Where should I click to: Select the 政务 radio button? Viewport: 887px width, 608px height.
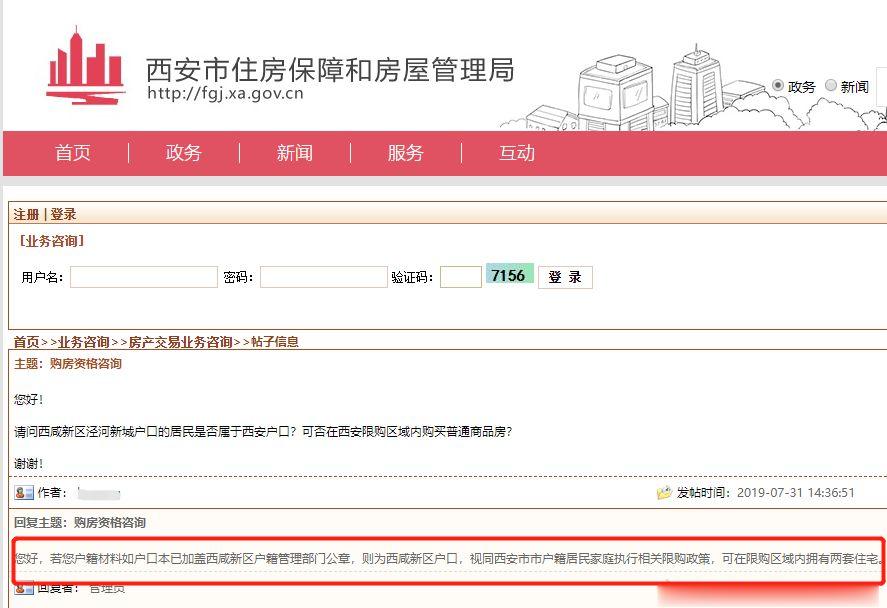777,86
